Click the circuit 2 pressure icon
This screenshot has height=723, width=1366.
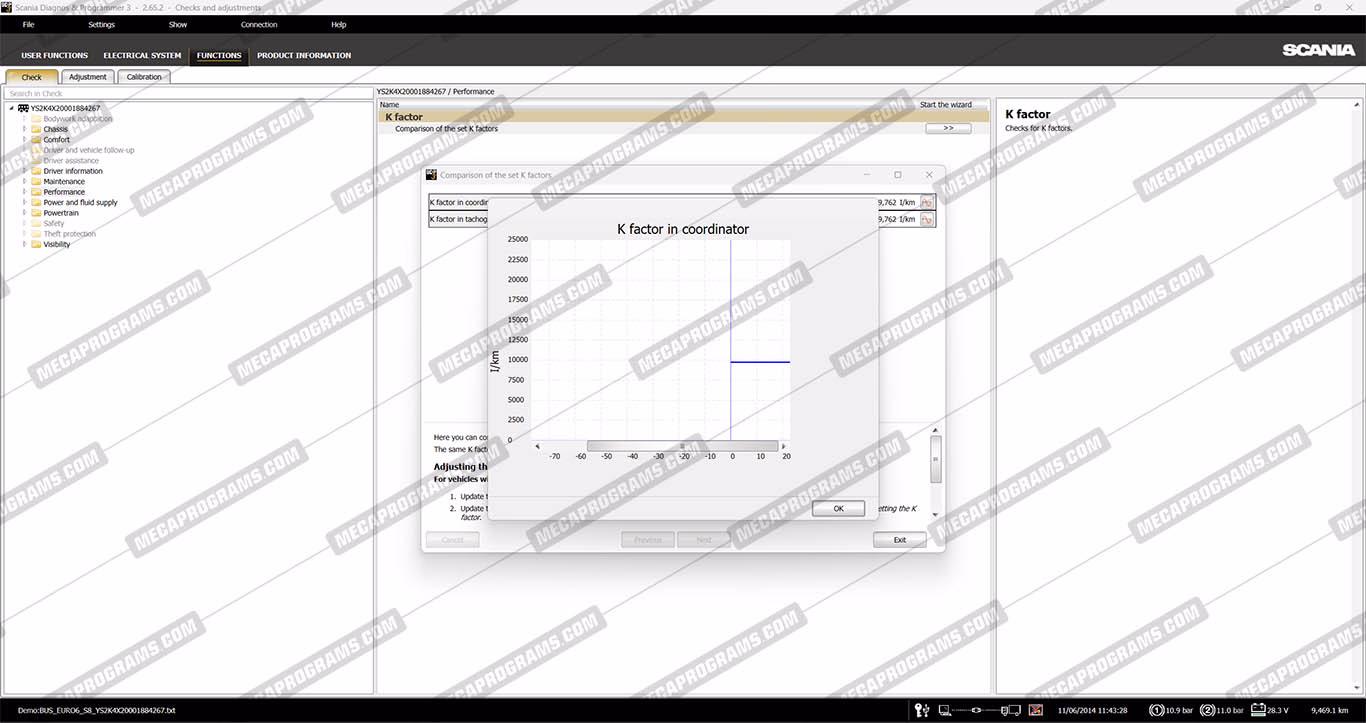[1207, 710]
